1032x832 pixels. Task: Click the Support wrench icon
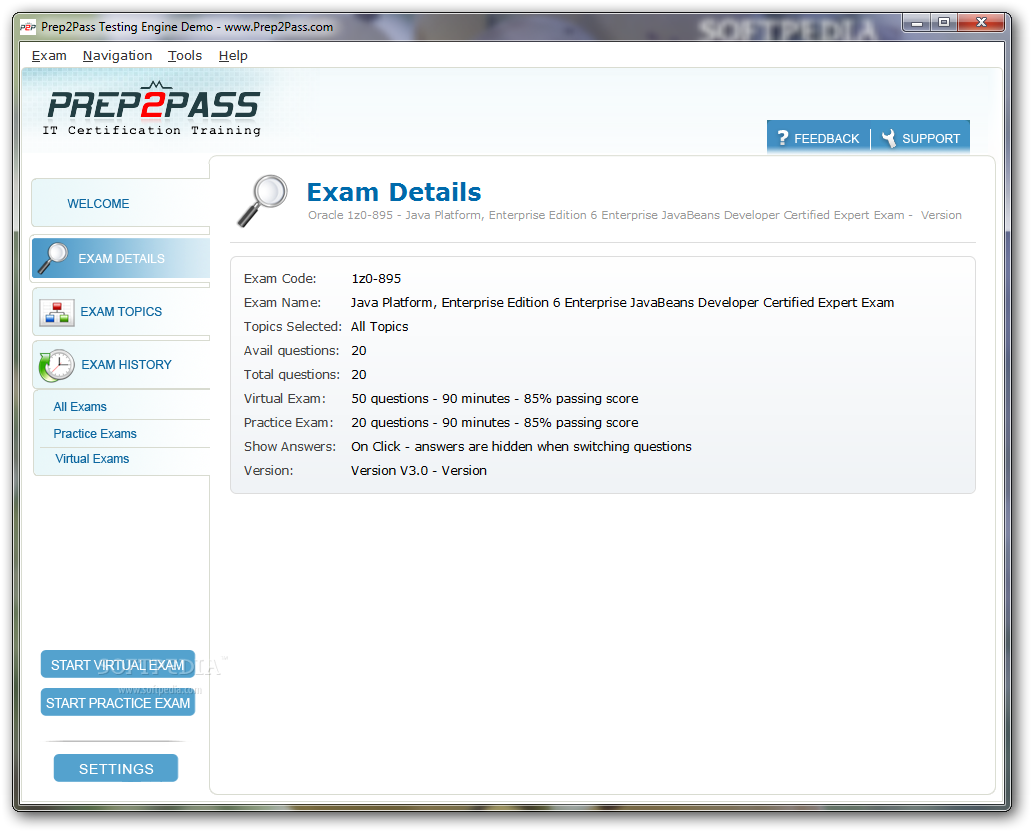(889, 138)
